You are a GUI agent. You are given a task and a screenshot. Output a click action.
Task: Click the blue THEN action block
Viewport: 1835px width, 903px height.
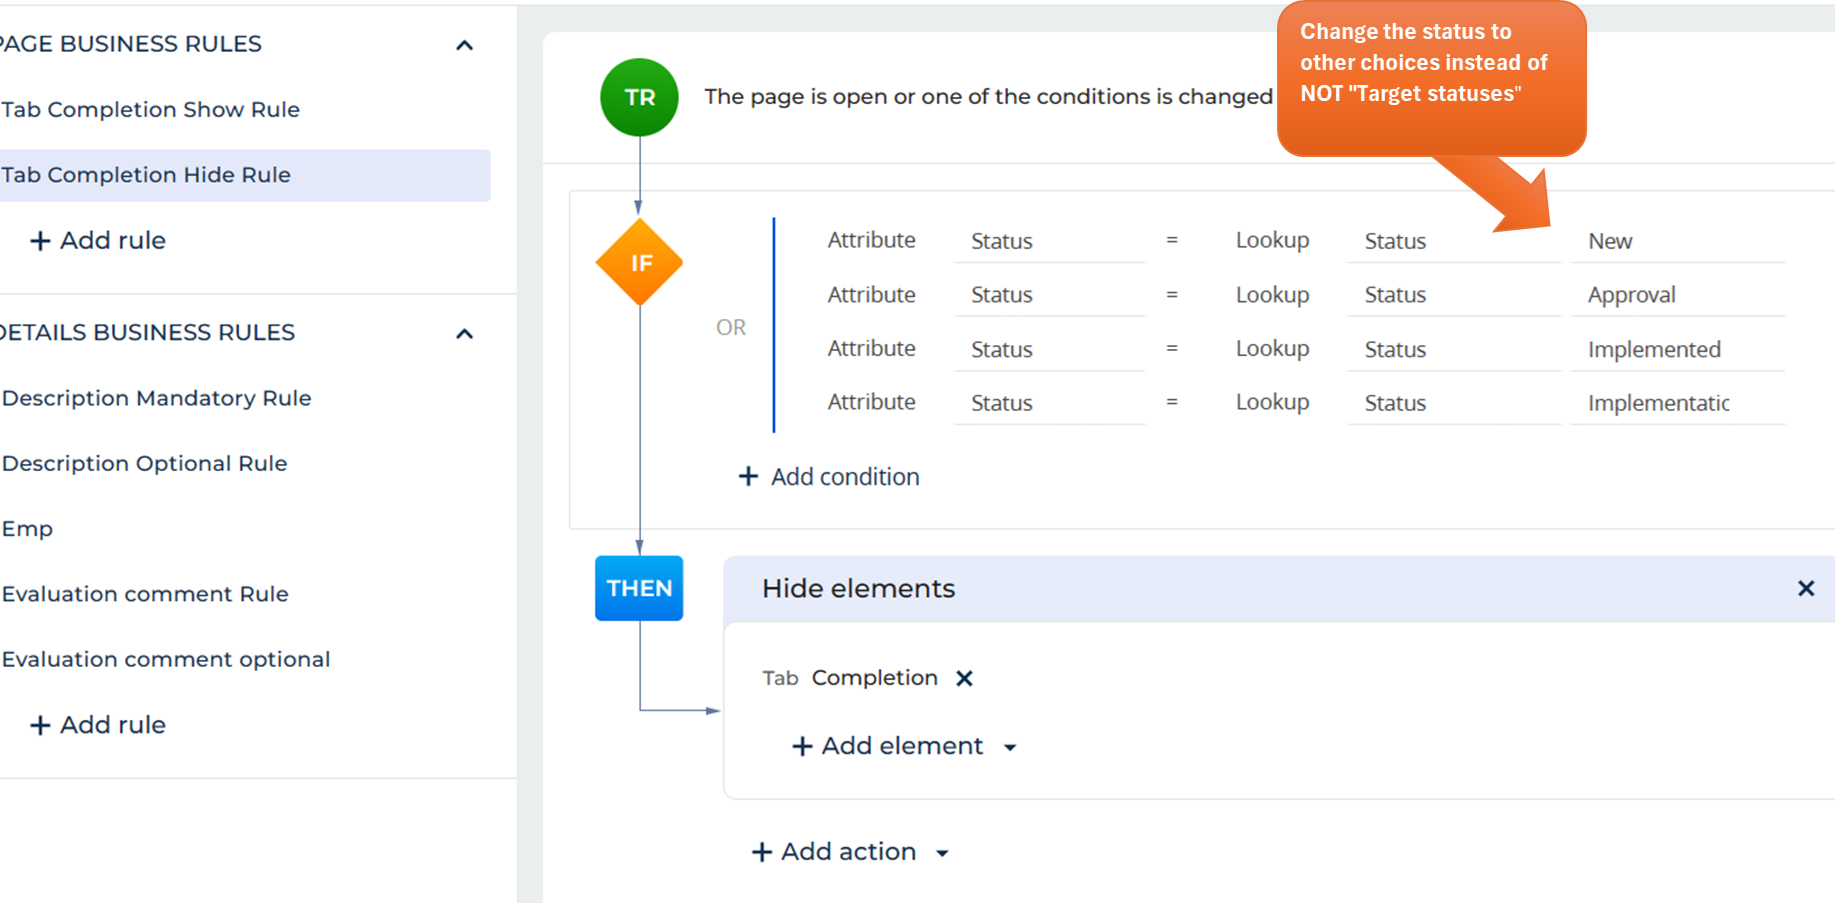[x=638, y=588]
